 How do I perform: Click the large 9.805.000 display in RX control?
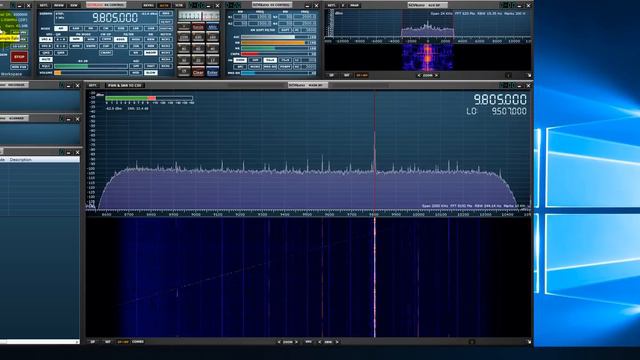(x=115, y=18)
